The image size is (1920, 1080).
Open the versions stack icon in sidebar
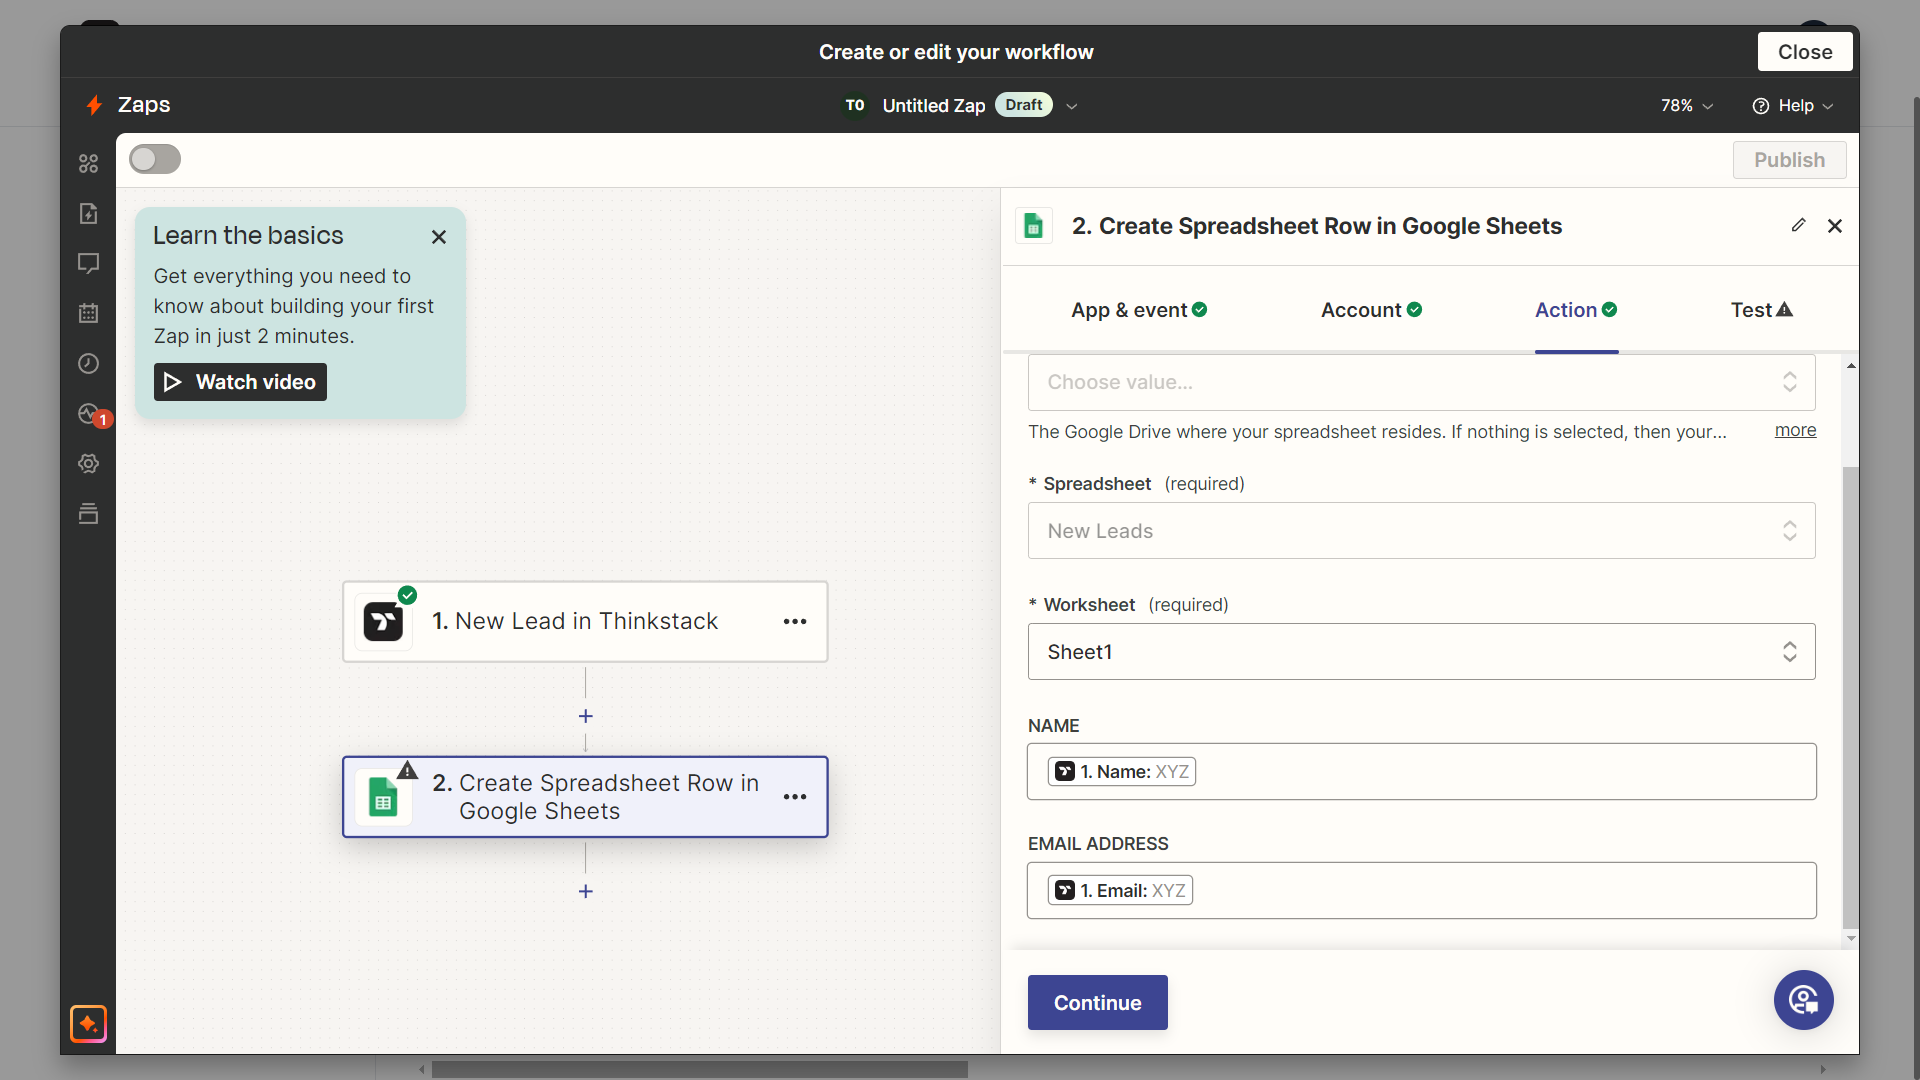[x=89, y=513]
